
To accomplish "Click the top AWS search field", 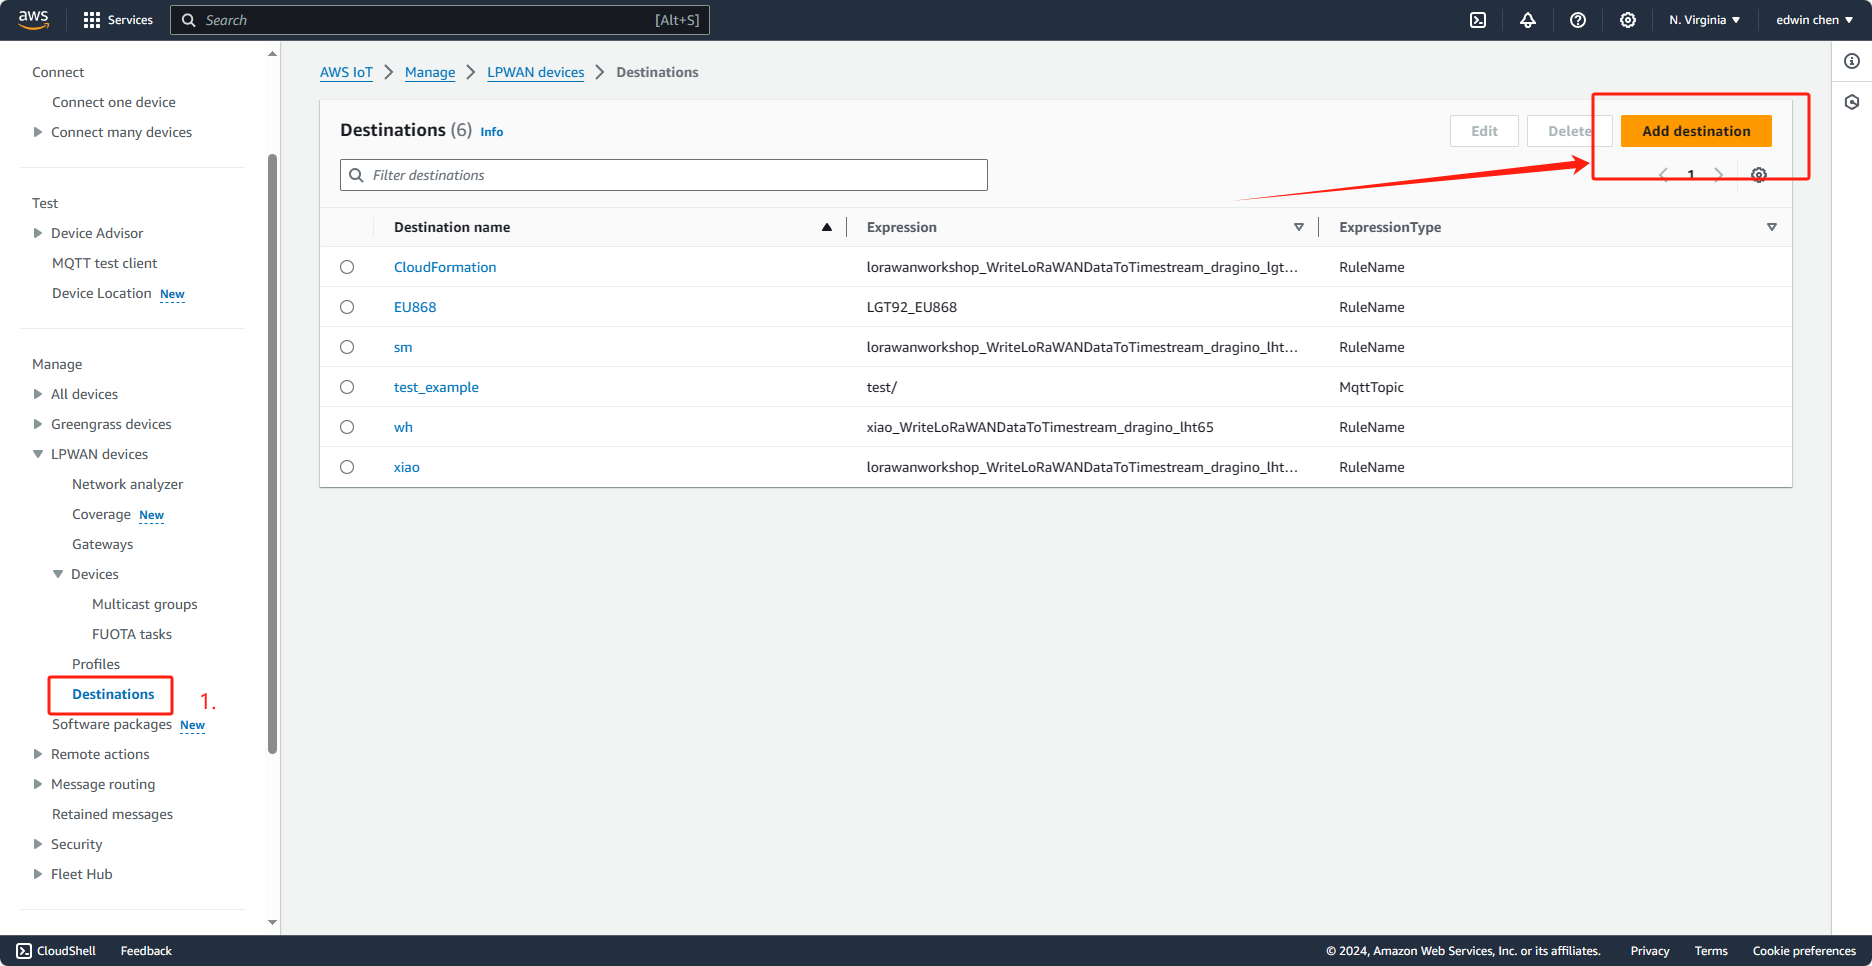I will [440, 20].
